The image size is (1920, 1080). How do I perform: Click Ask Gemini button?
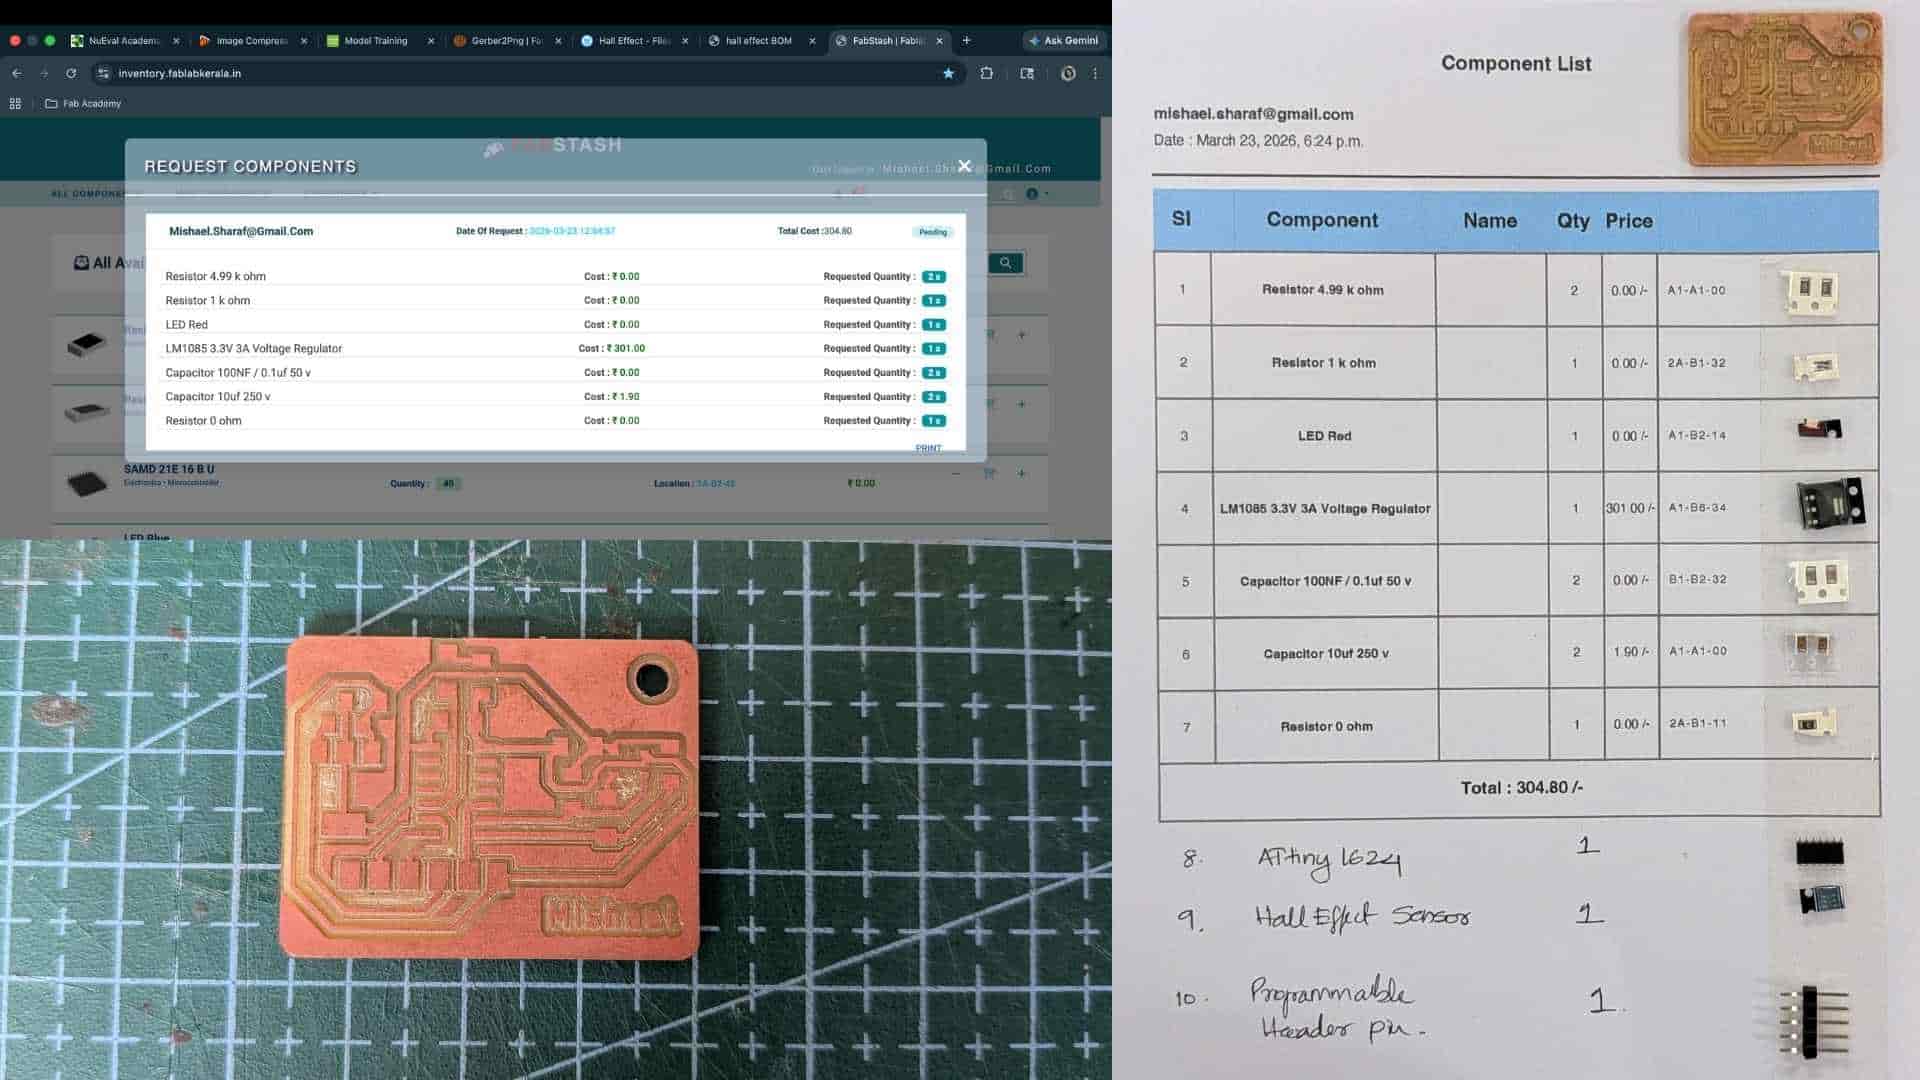pyautogui.click(x=1063, y=41)
